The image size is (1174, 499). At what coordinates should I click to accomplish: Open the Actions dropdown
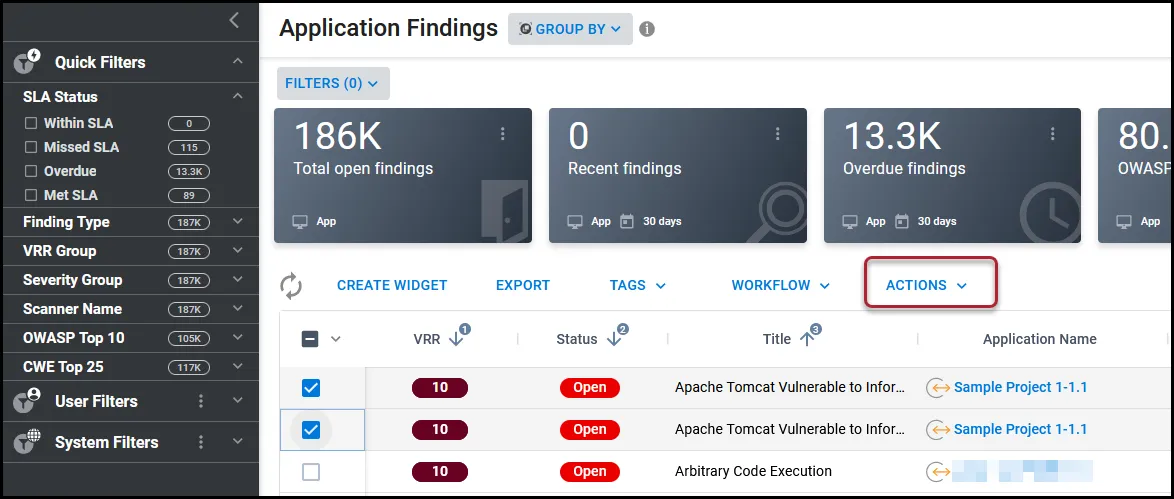pos(927,285)
